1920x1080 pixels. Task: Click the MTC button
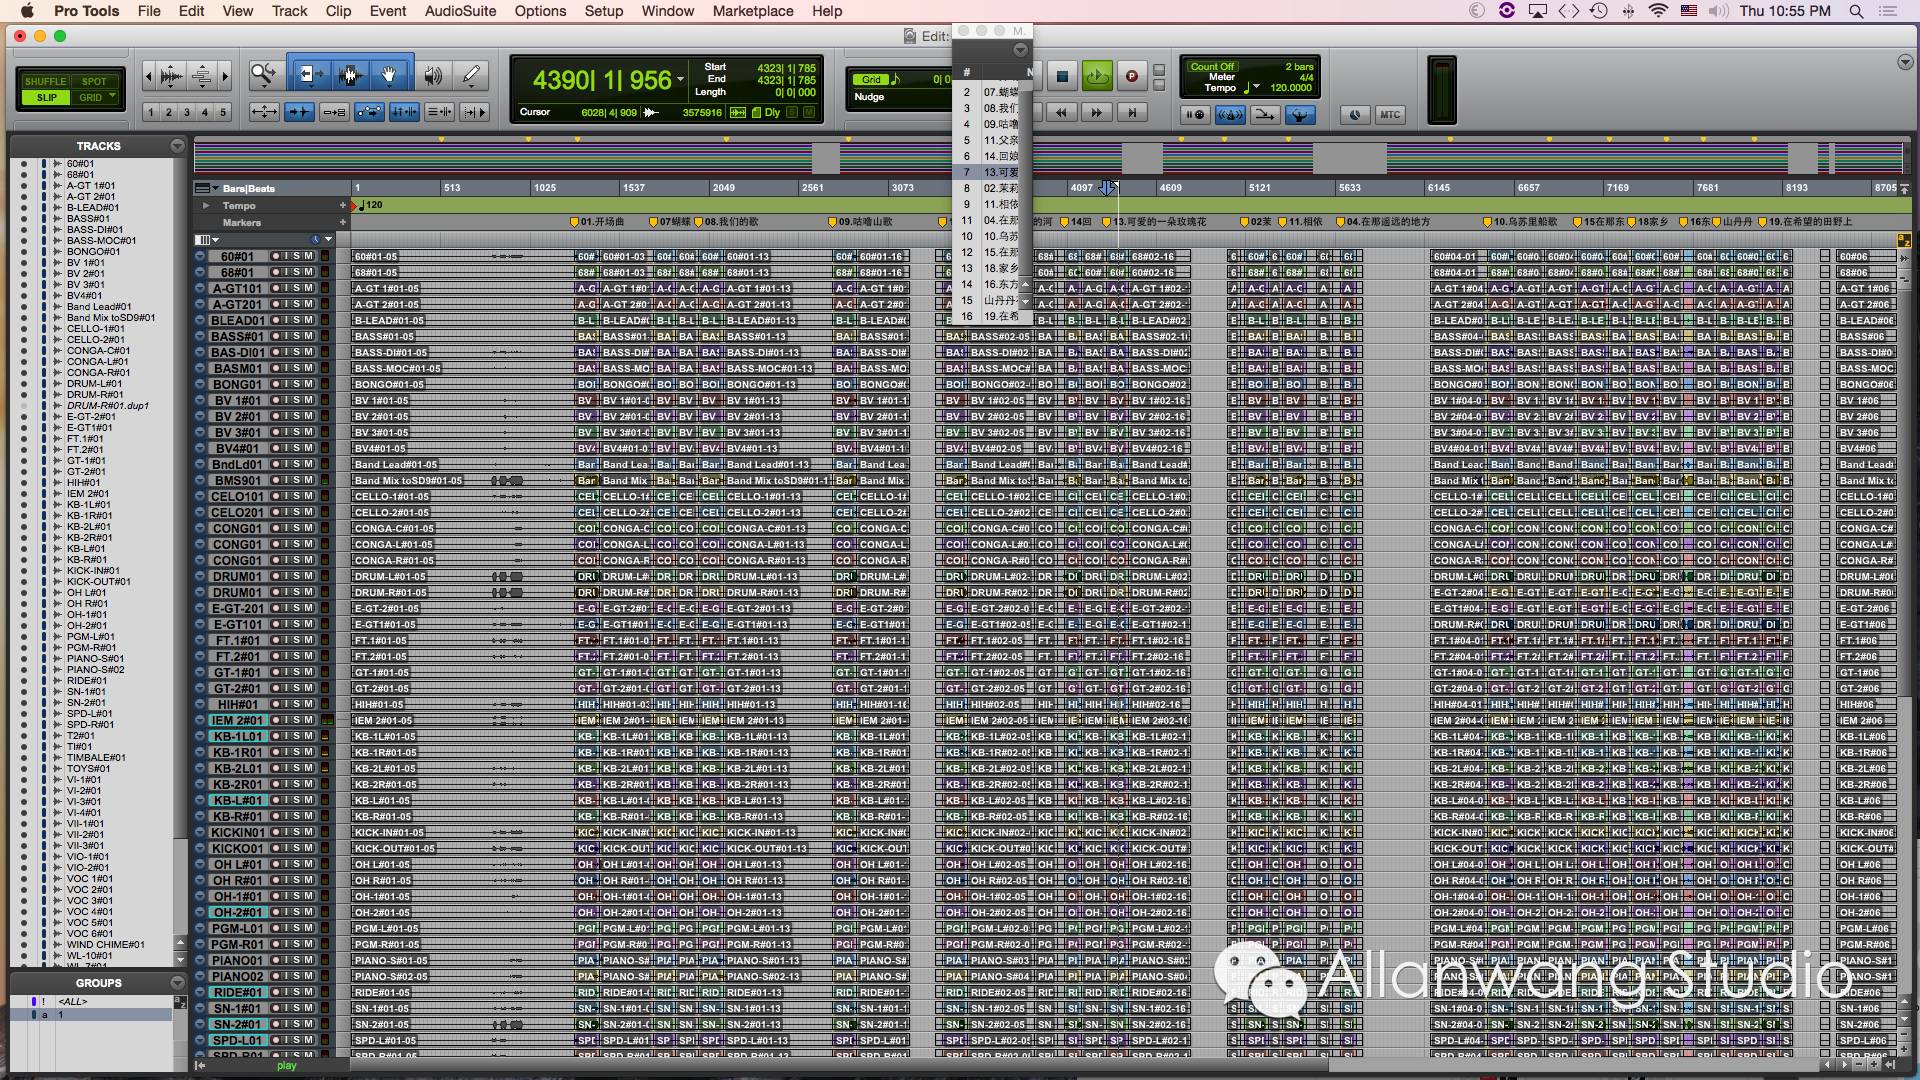(x=1390, y=114)
